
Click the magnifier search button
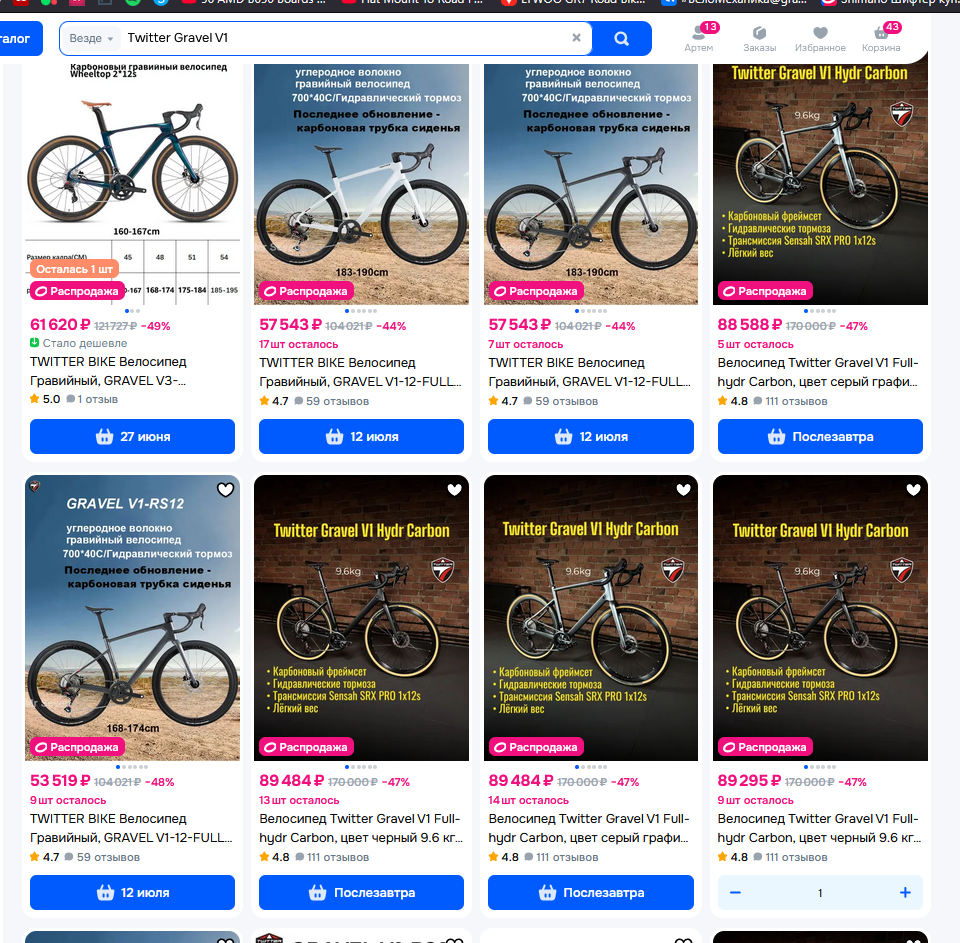point(621,39)
